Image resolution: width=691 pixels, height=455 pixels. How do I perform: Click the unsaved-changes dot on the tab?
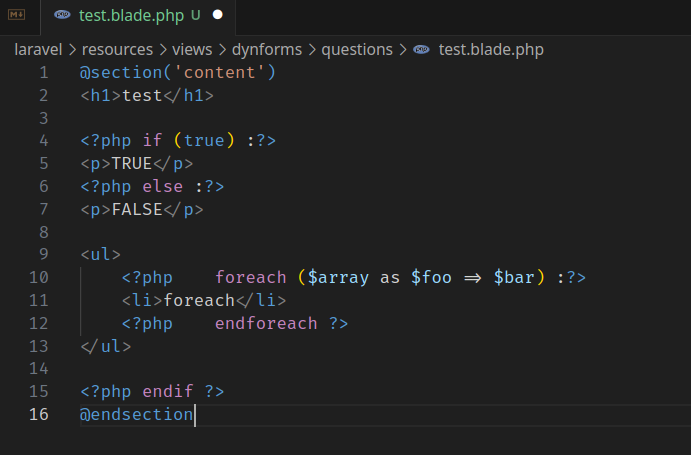[x=218, y=15]
